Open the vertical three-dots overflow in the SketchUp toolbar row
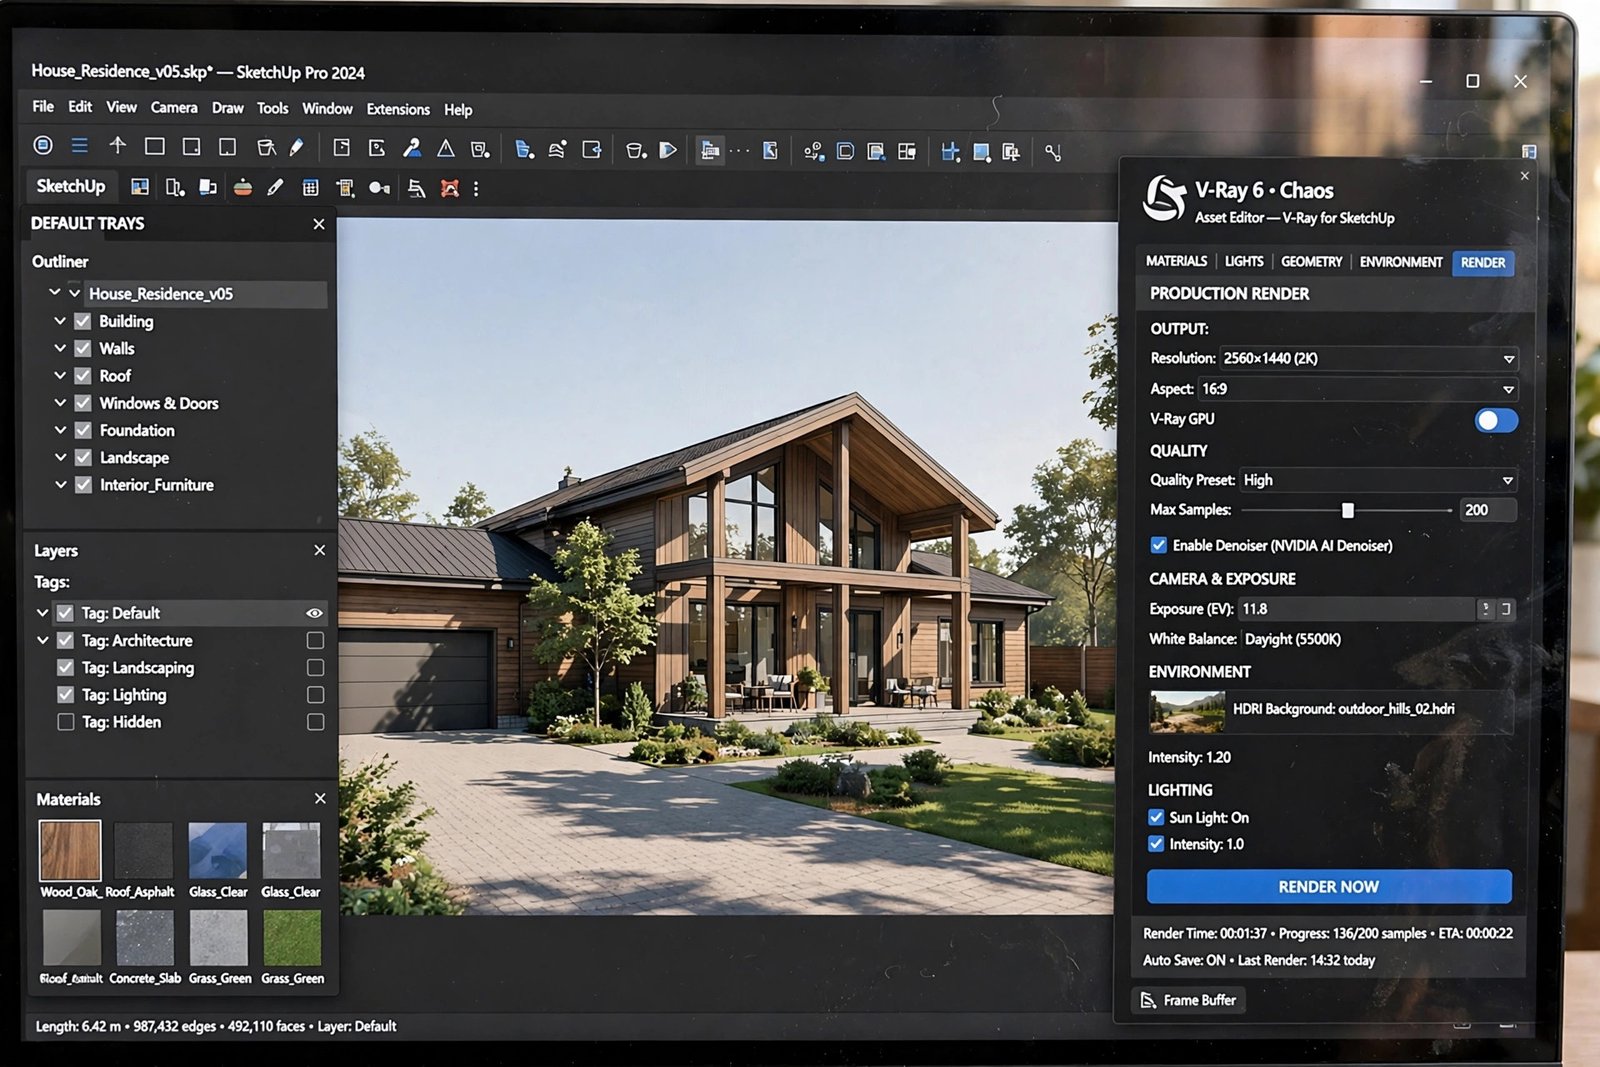 [x=476, y=188]
